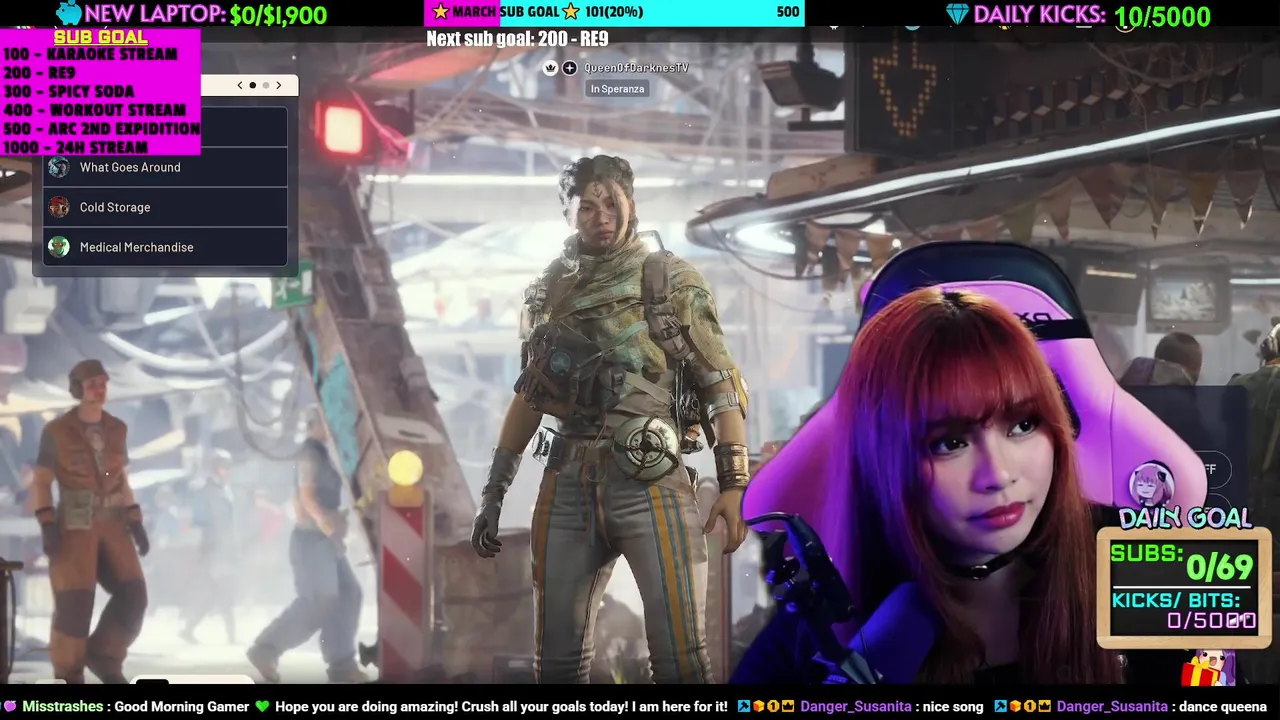Click the trader portrait beside Medical Merchandise
The image size is (1280, 720).
tap(59, 247)
